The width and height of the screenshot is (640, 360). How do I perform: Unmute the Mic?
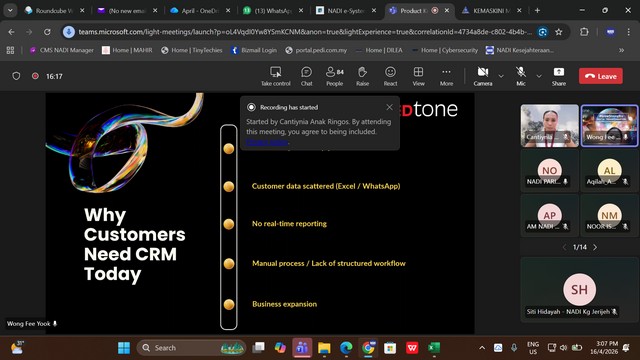pos(521,76)
